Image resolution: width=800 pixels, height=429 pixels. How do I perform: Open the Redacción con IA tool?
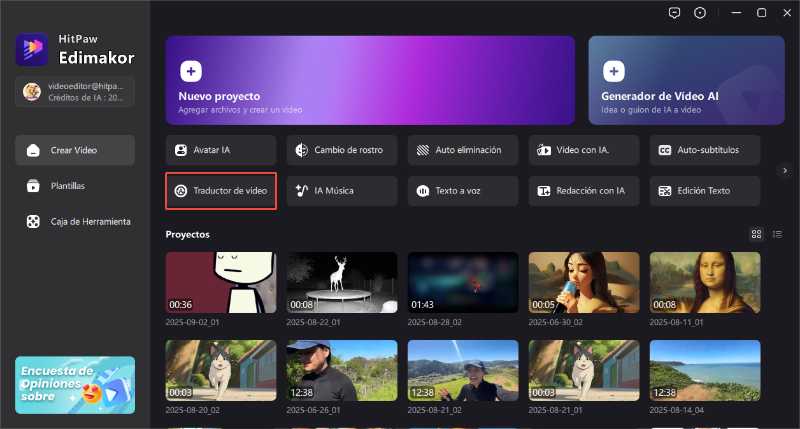point(583,190)
